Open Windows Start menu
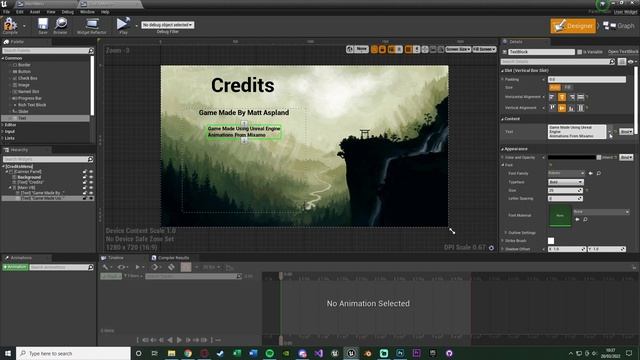 click(x=8, y=353)
